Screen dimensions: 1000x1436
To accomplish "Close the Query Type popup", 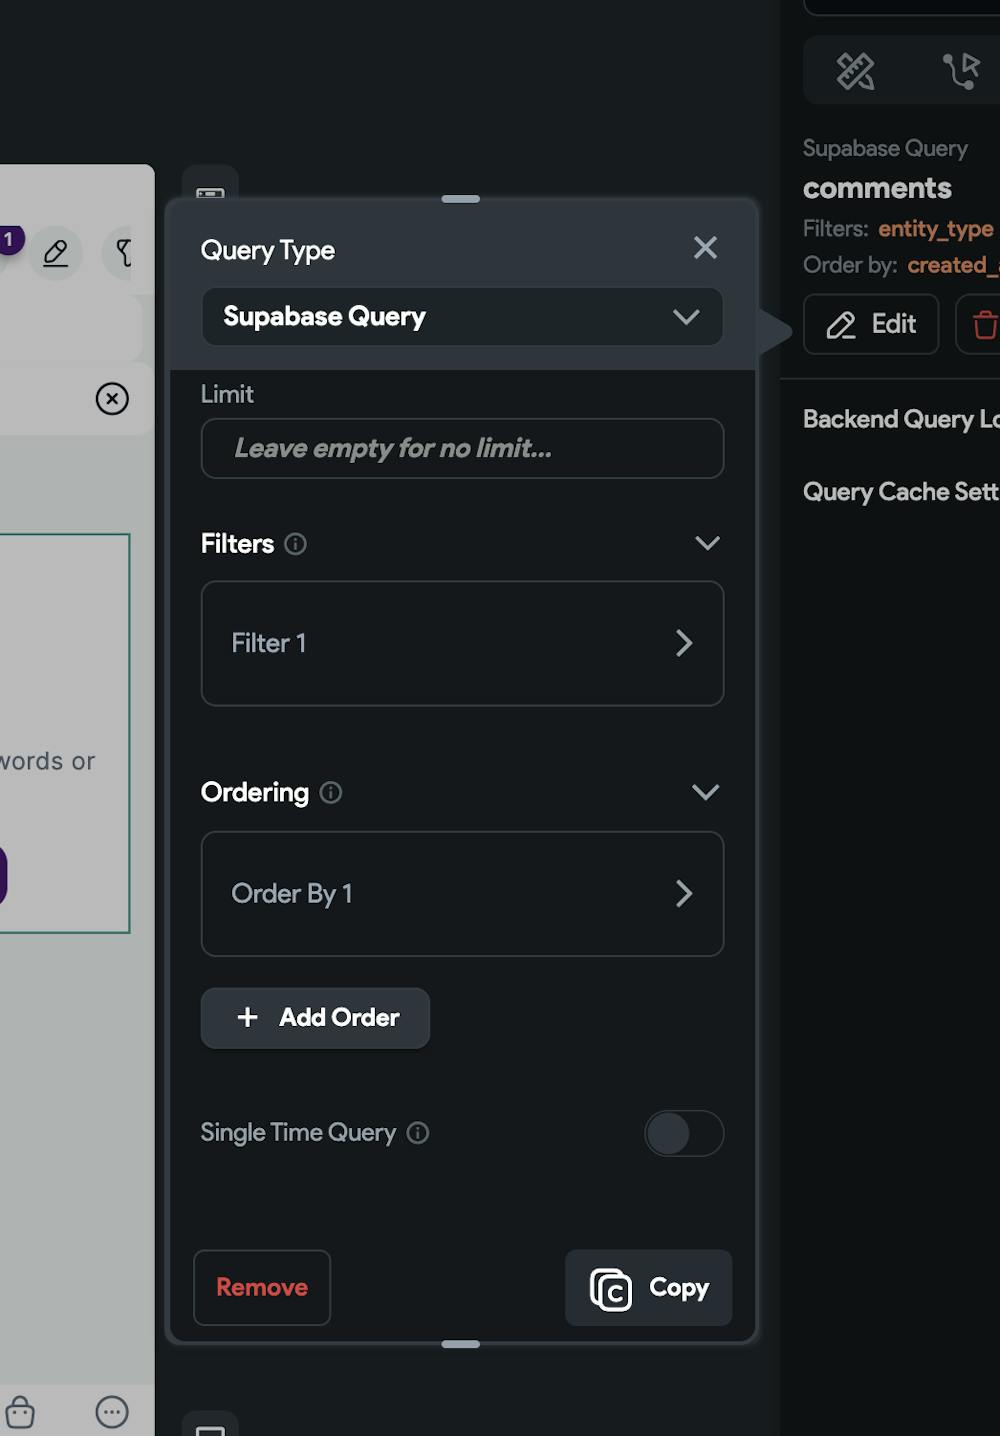I will pos(705,248).
